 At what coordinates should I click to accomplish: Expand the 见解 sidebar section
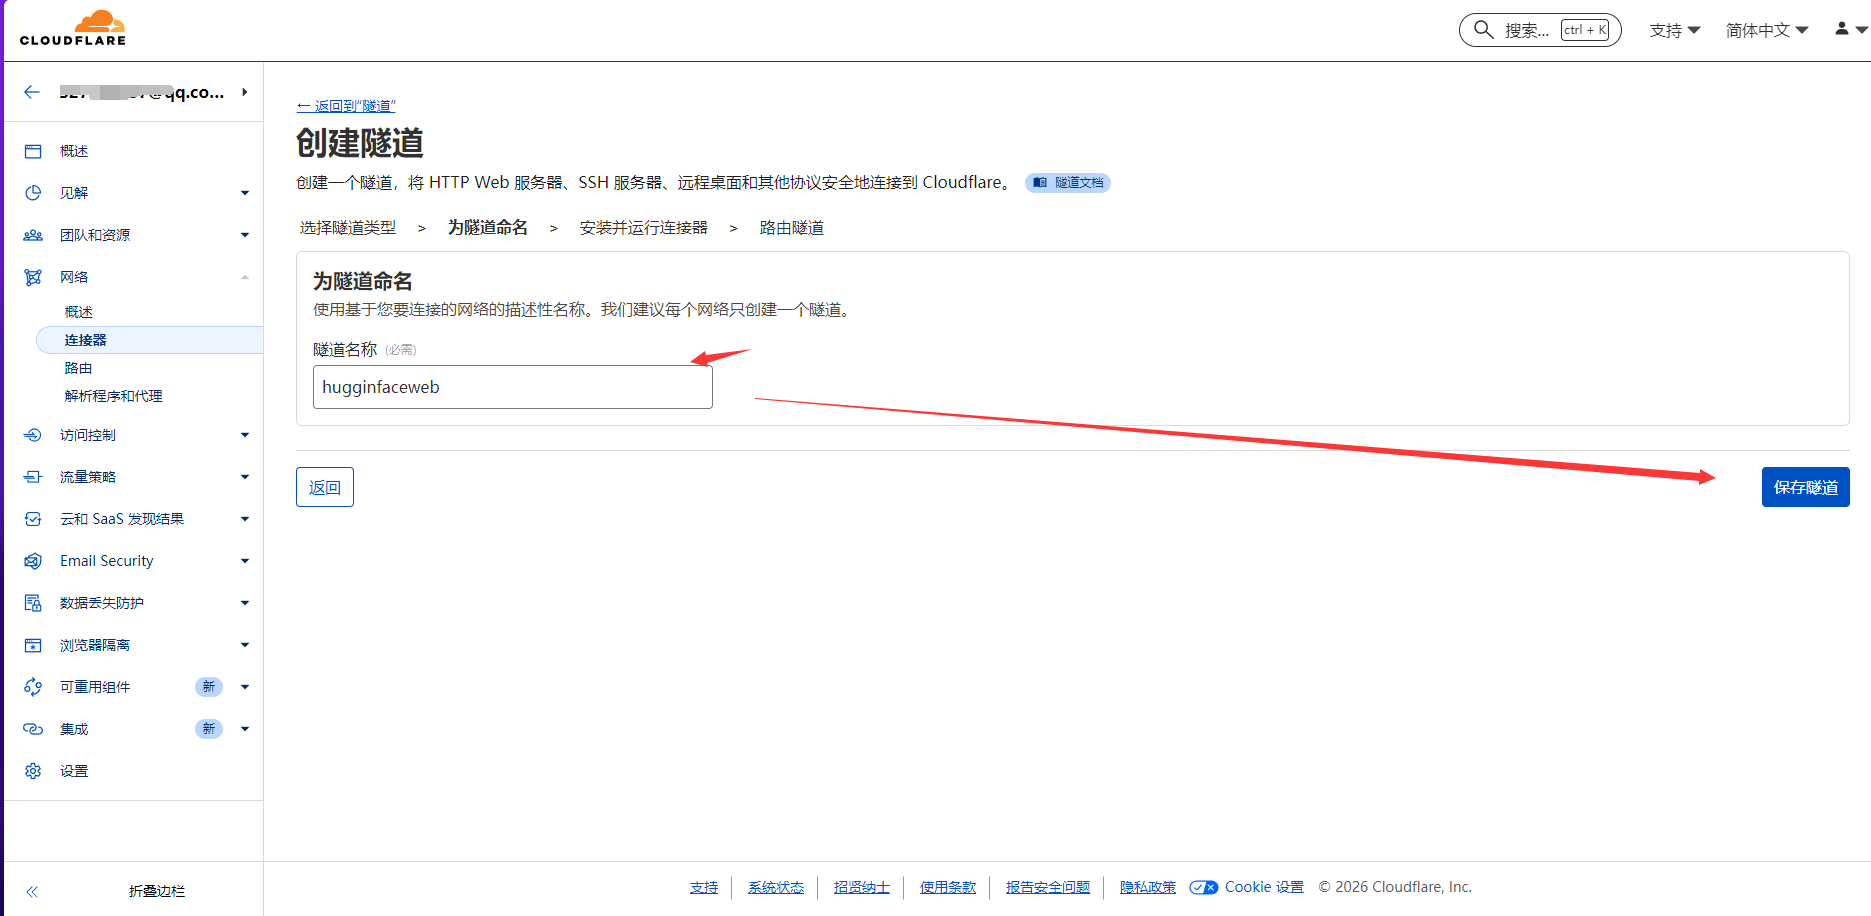pyautogui.click(x=244, y=193)
